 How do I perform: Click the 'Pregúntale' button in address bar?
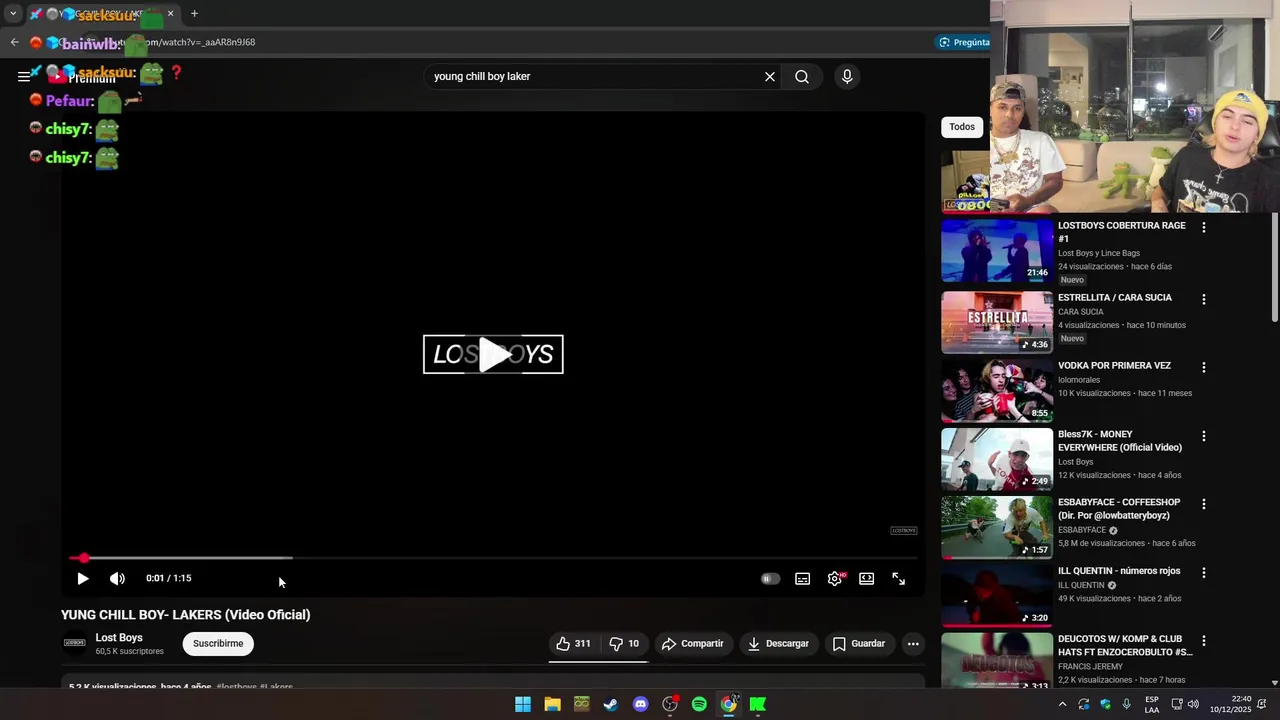click(x=964, y=42)
